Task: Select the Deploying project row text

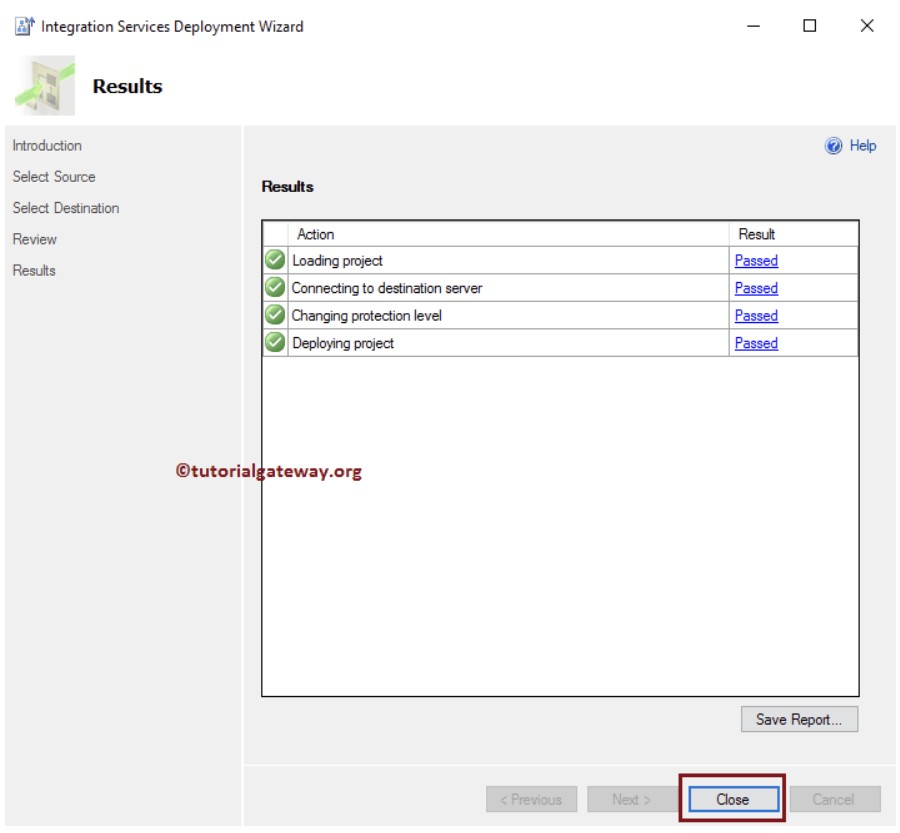Action: (x=343, y=343)
